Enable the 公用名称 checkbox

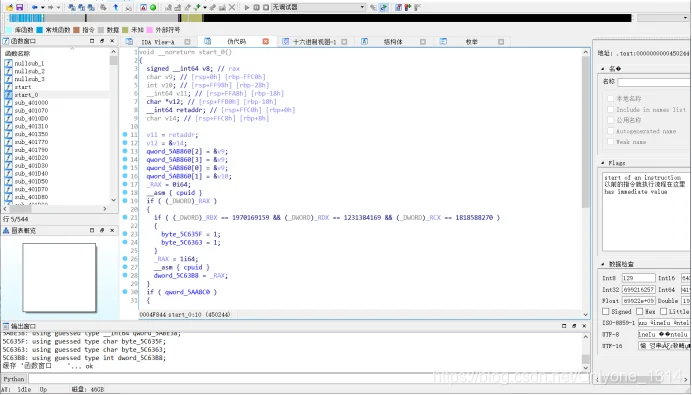point(611,120)
